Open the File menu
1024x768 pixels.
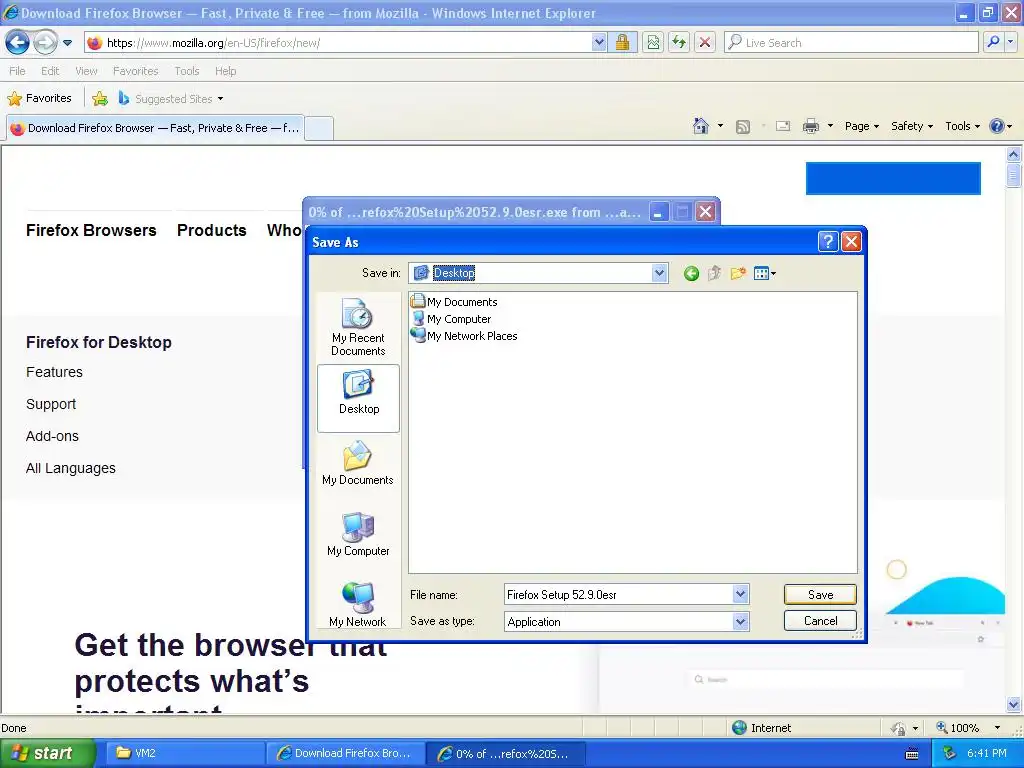tap(18, 71)
